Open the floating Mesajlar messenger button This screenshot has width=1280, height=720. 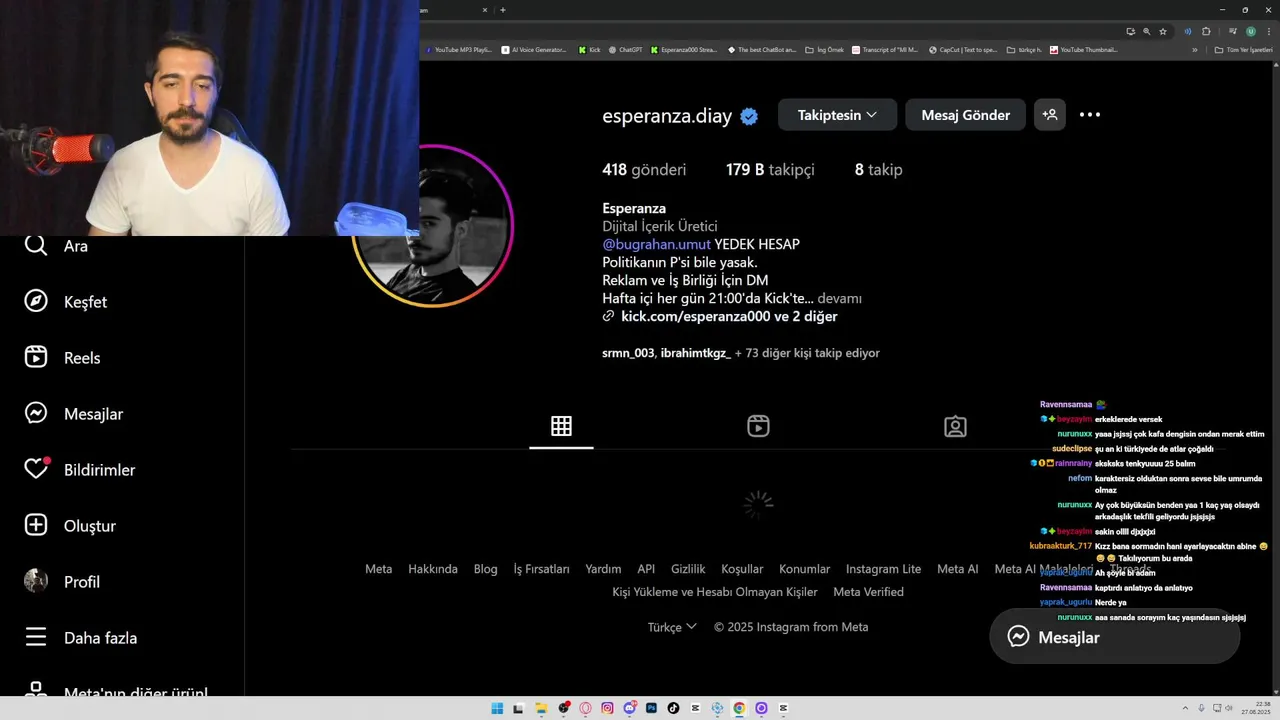click(1114, 637)
